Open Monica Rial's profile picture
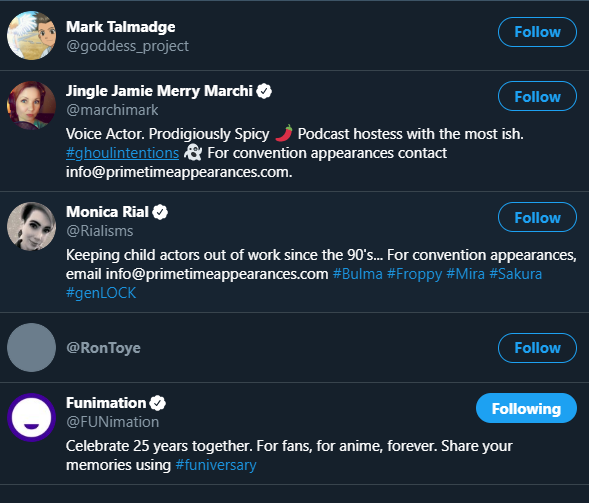The height and width of the screenshot is (503, 589). 32,227
